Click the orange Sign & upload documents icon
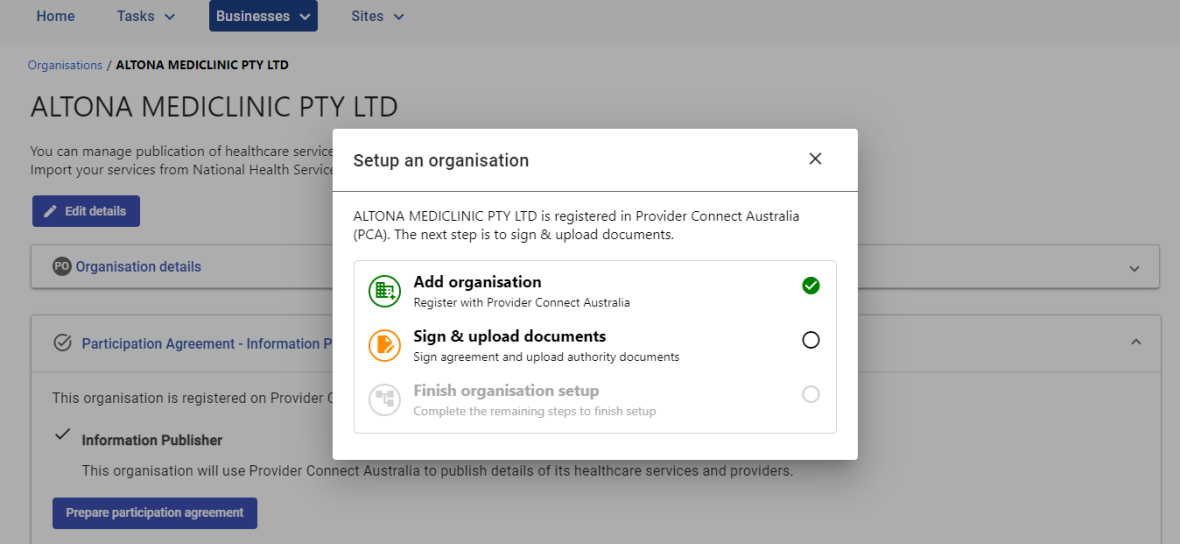The height and width of the screenshot is (544, 1180). (385, 345)
